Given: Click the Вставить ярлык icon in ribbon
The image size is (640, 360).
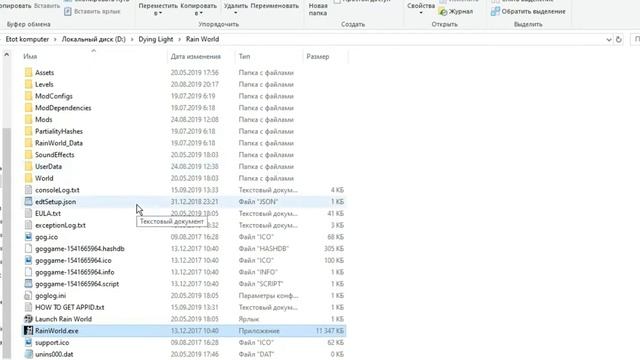Looking at the screenshot, I should pyautogui.click(x=68, y=11).
